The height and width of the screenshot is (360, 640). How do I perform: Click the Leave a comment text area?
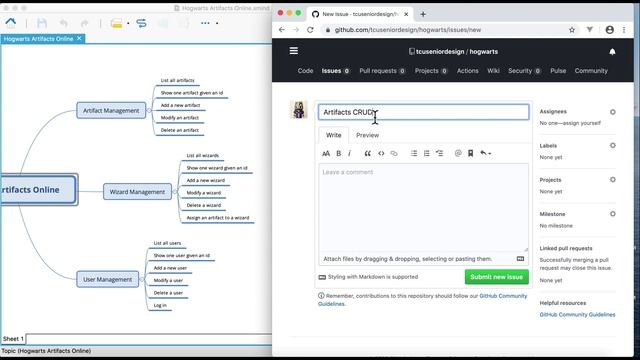[x=423, y=207]
